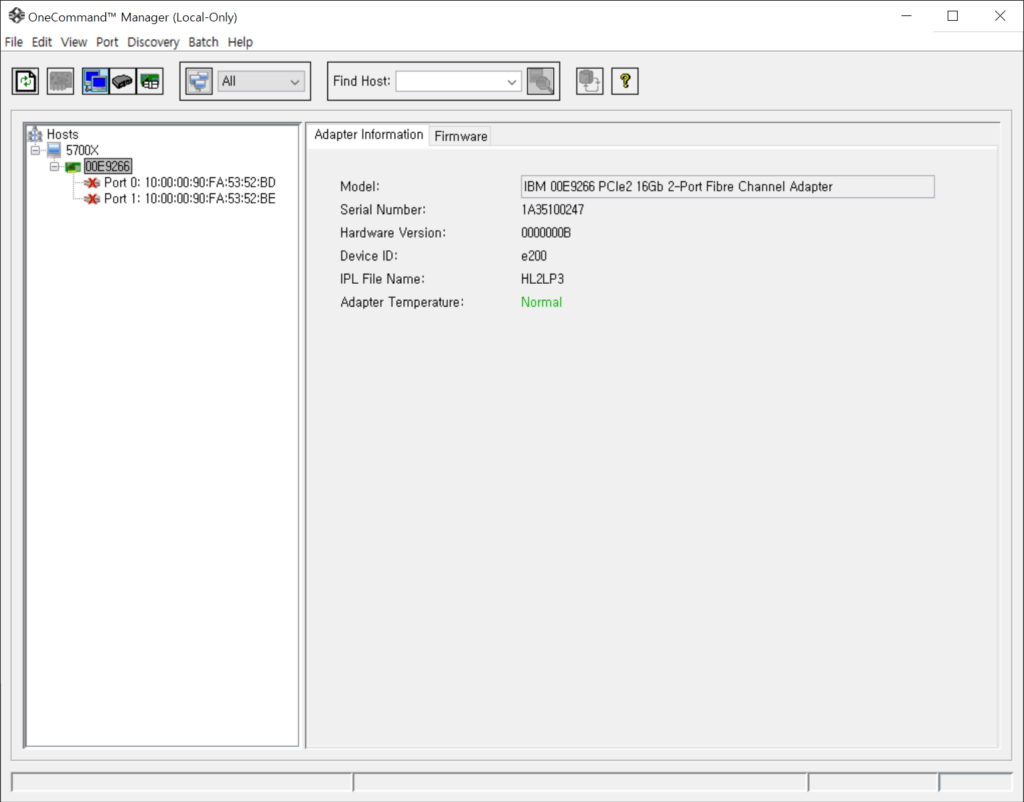Collapse the 5700X host tree node

35,150
